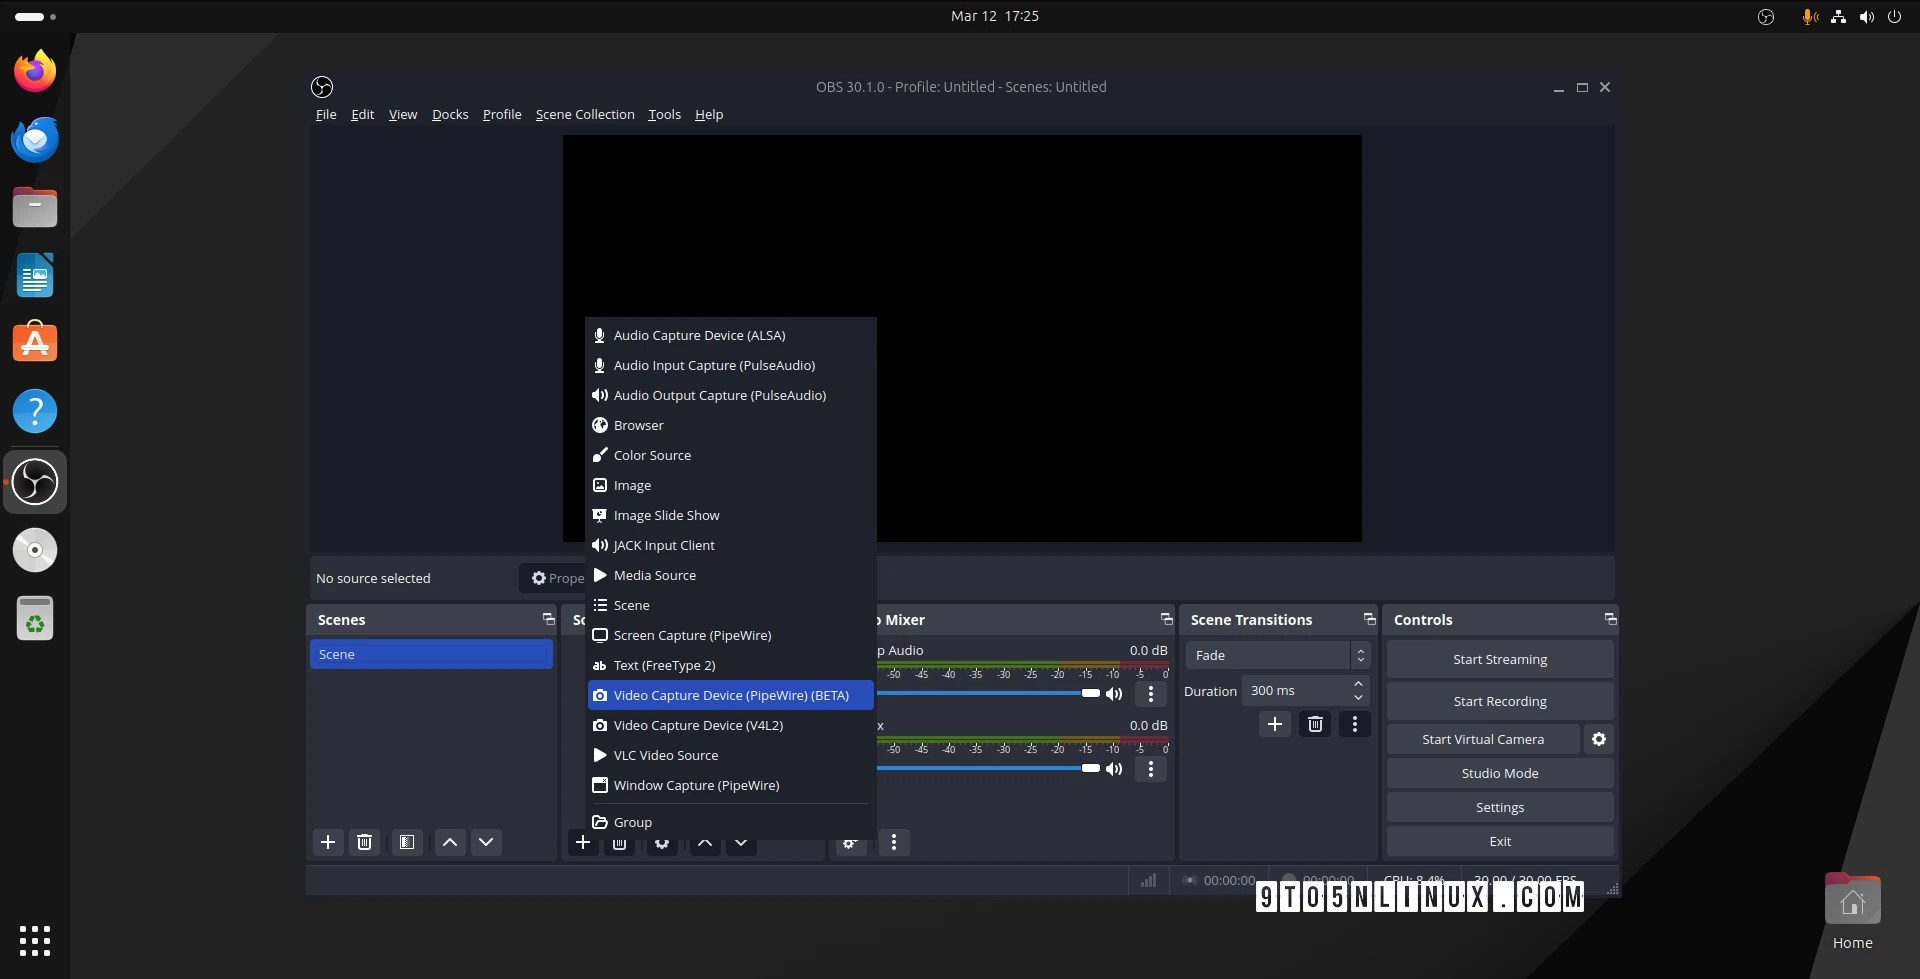Open scene filters icon in Scenes panel
1920x979 pixels.
pyautogui.click(x=407, y=842)
